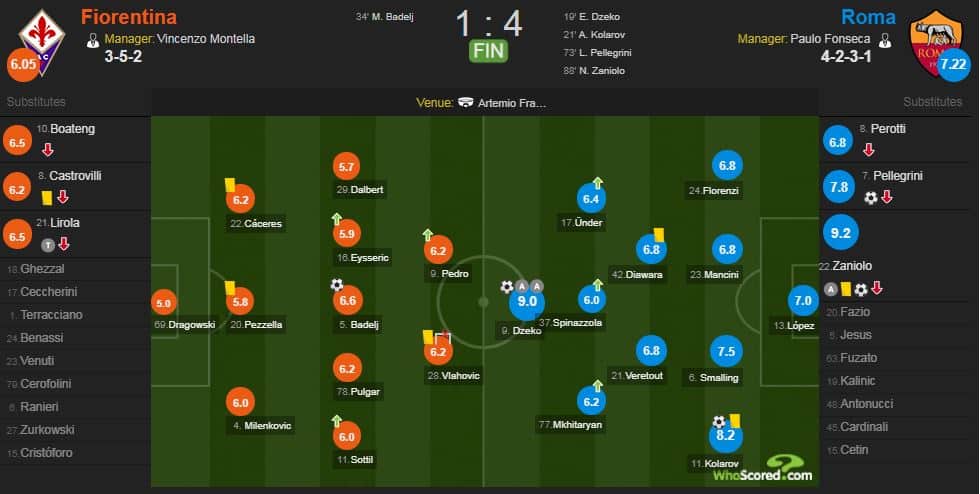Open the Roma team name link
980x494 pixels.
(x=868, y=17)
